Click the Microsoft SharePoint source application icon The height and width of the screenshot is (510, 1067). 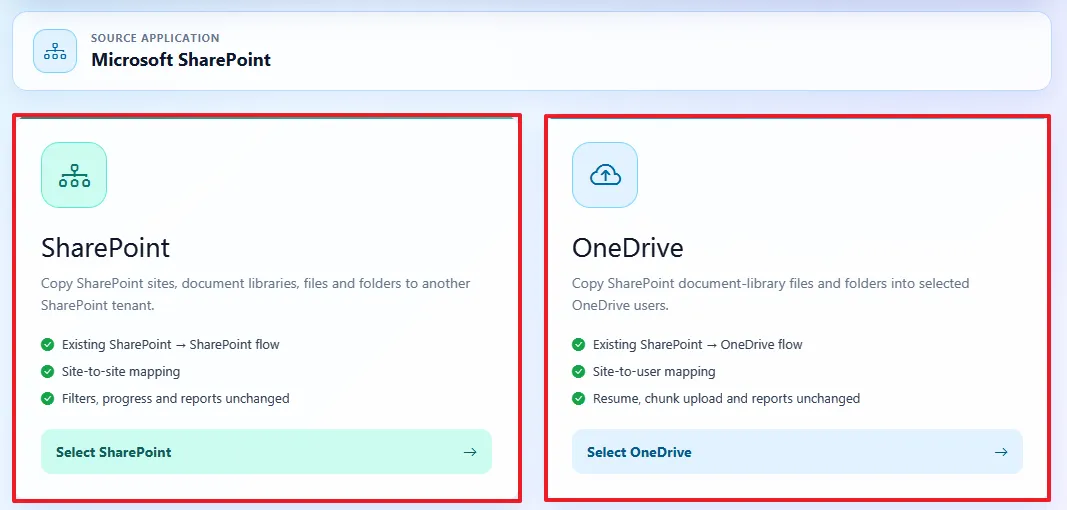tap(54, 51)
